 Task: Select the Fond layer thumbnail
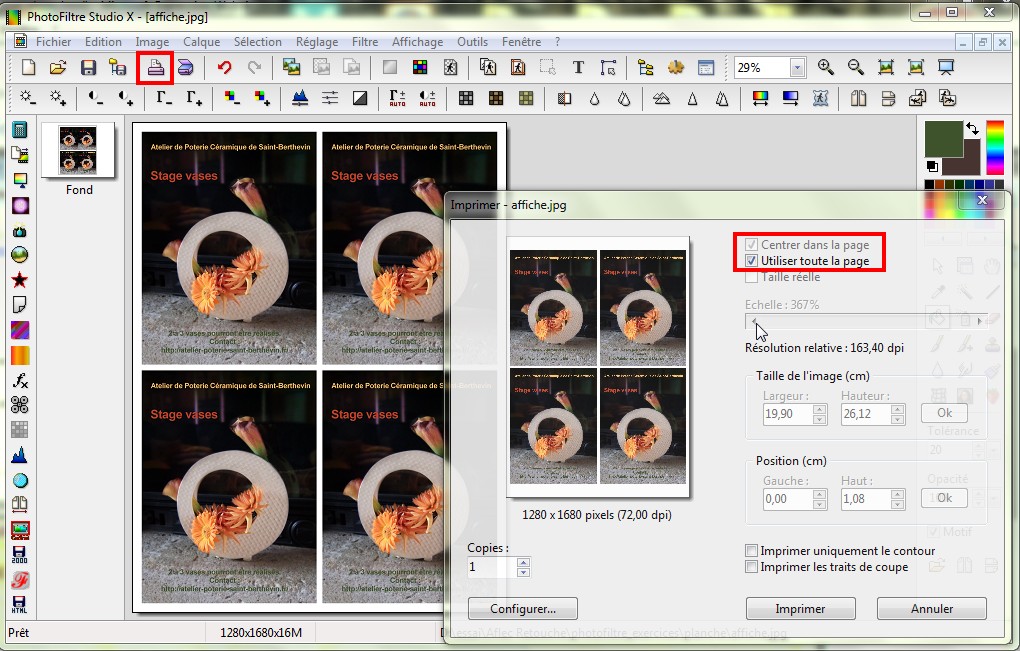pyautogui.click(x=78, y=150)
